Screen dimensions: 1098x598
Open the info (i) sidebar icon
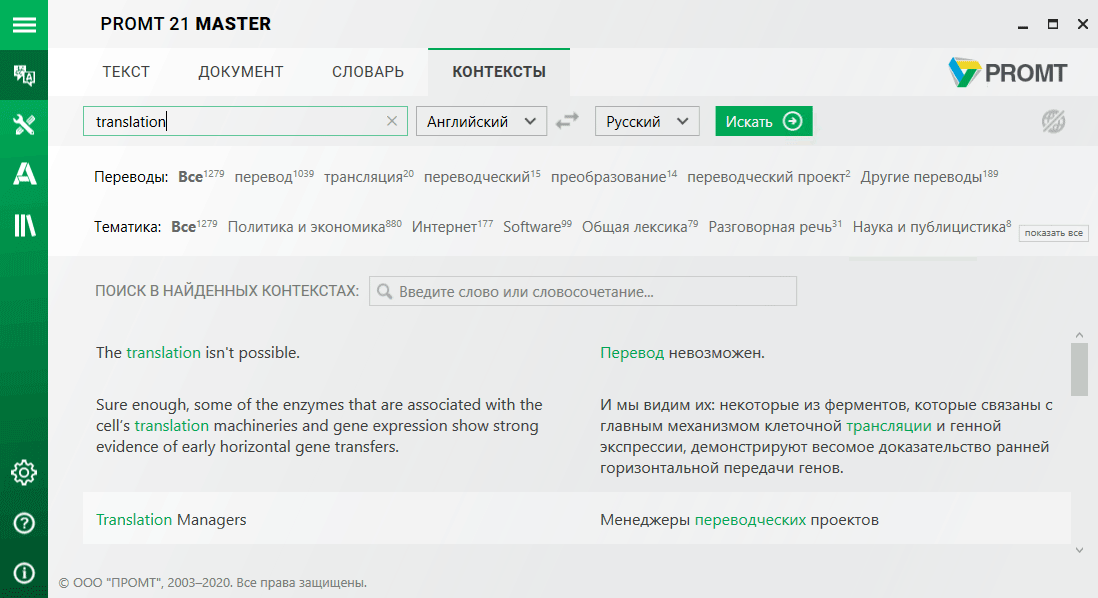(24, 573)
